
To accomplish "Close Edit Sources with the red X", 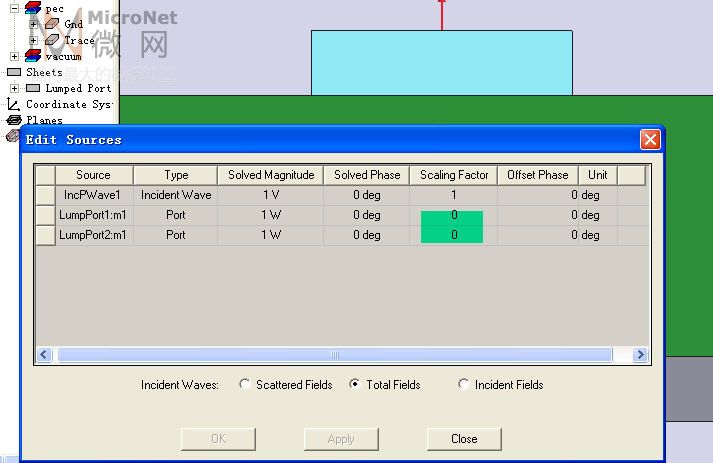I will click(650, 140).
